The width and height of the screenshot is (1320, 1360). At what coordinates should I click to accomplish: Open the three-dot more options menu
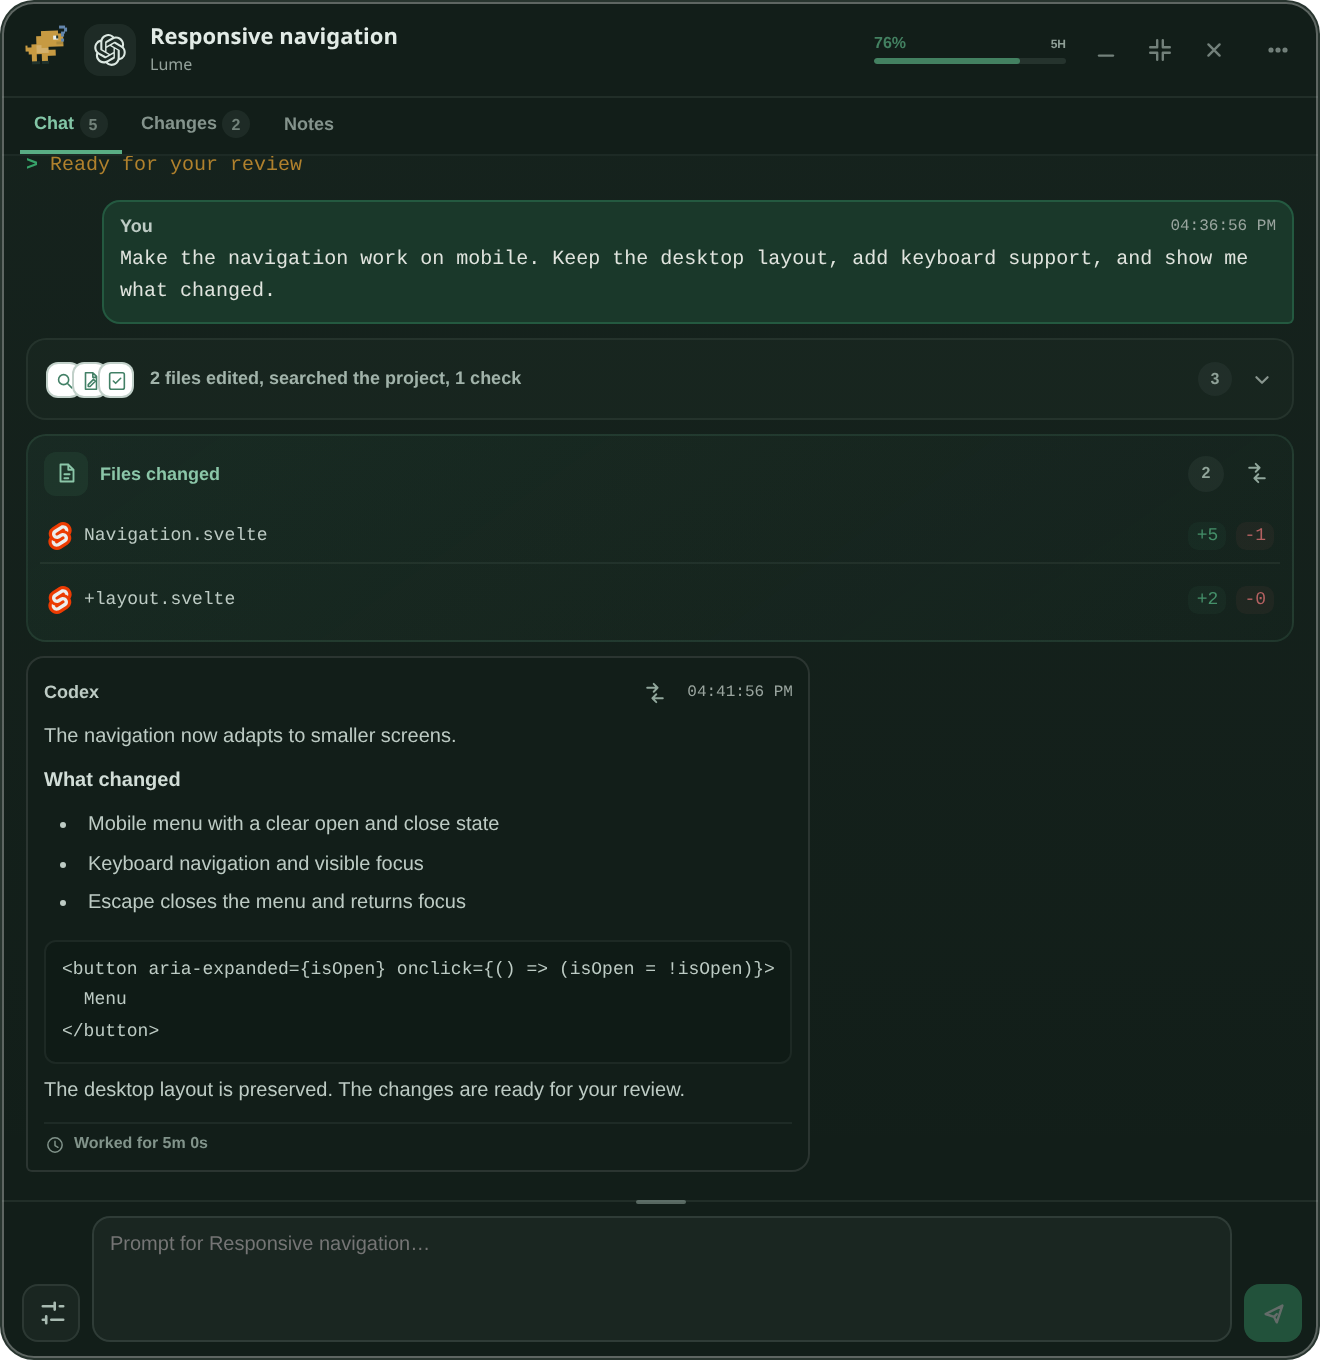(1277, 50)
